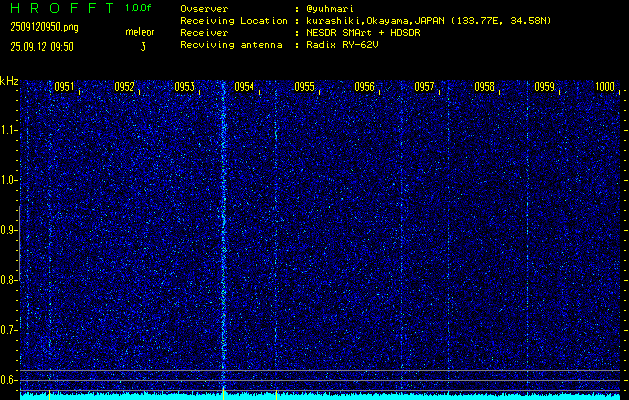The image size is (629, 400).
Task: Click the HROFFT title text
Action: pyautogui.click(x=62, y=8)
